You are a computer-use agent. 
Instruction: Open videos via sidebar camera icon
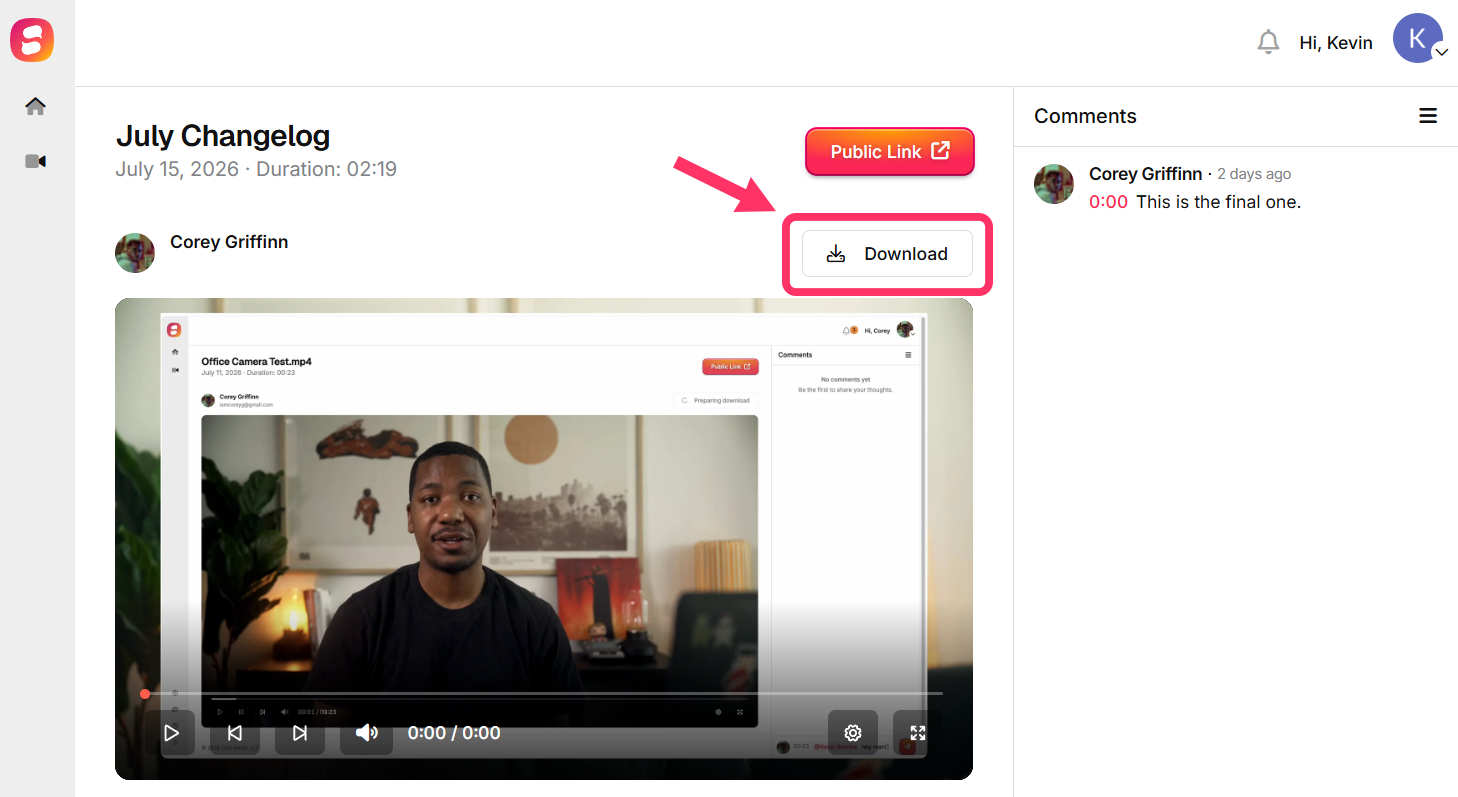click(36, 161)
